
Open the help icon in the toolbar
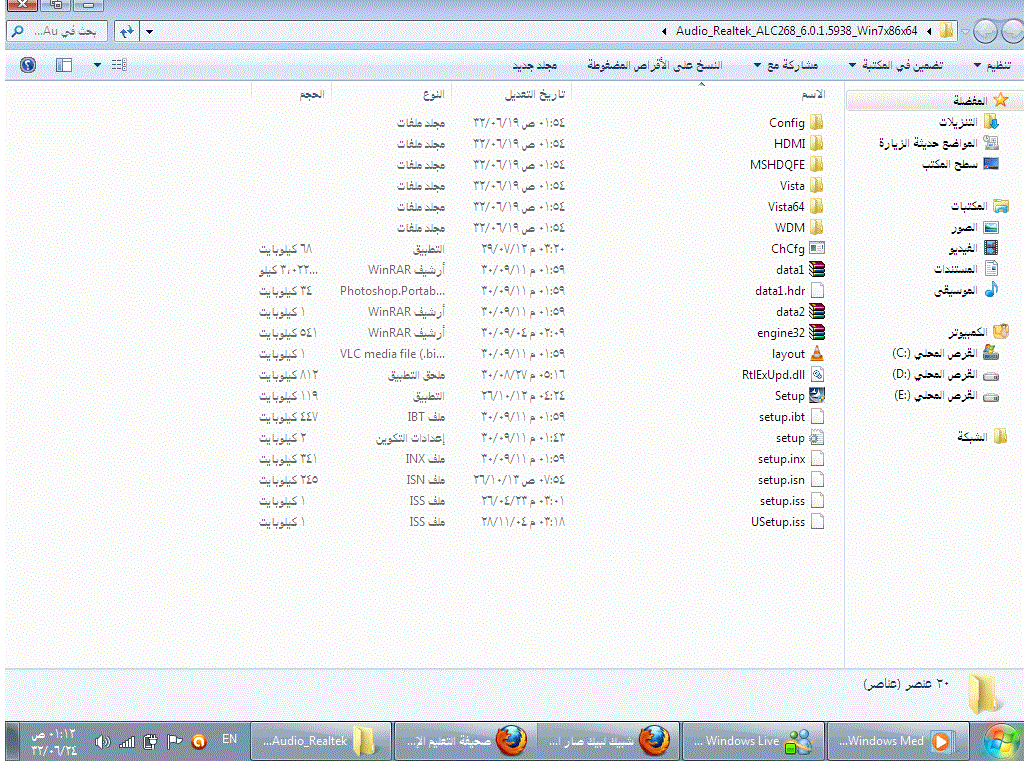[27, 65]
